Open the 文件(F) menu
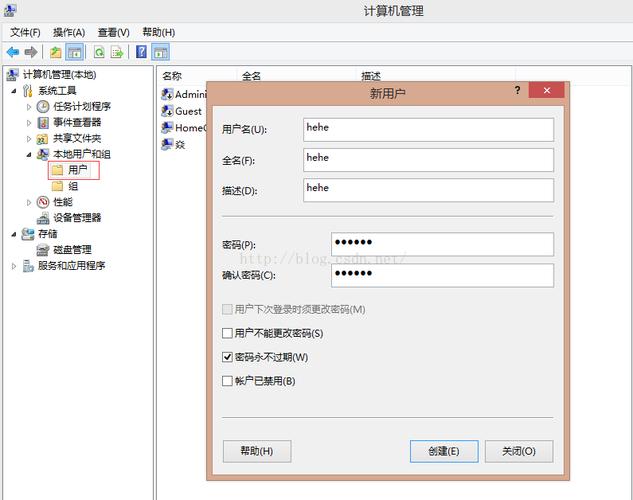This screenshot has width=633, height=500. coord(25,32)
